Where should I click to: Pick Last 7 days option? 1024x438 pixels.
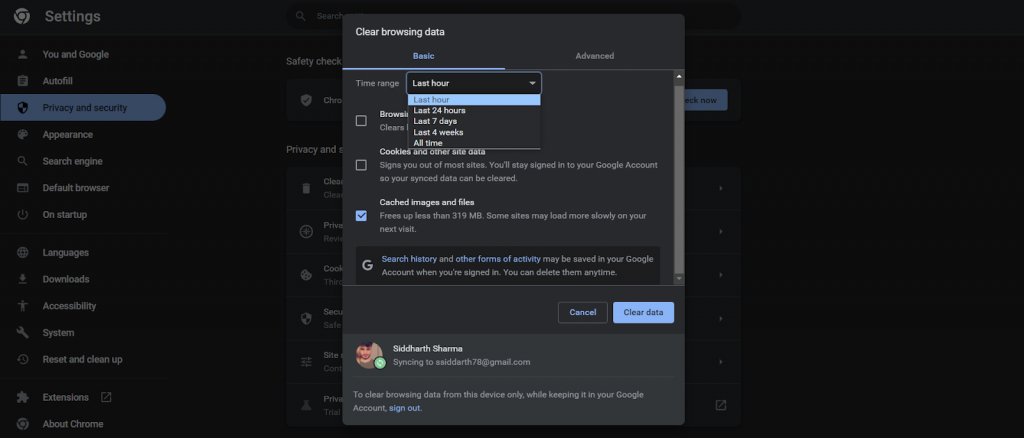[x=435, y=122]
